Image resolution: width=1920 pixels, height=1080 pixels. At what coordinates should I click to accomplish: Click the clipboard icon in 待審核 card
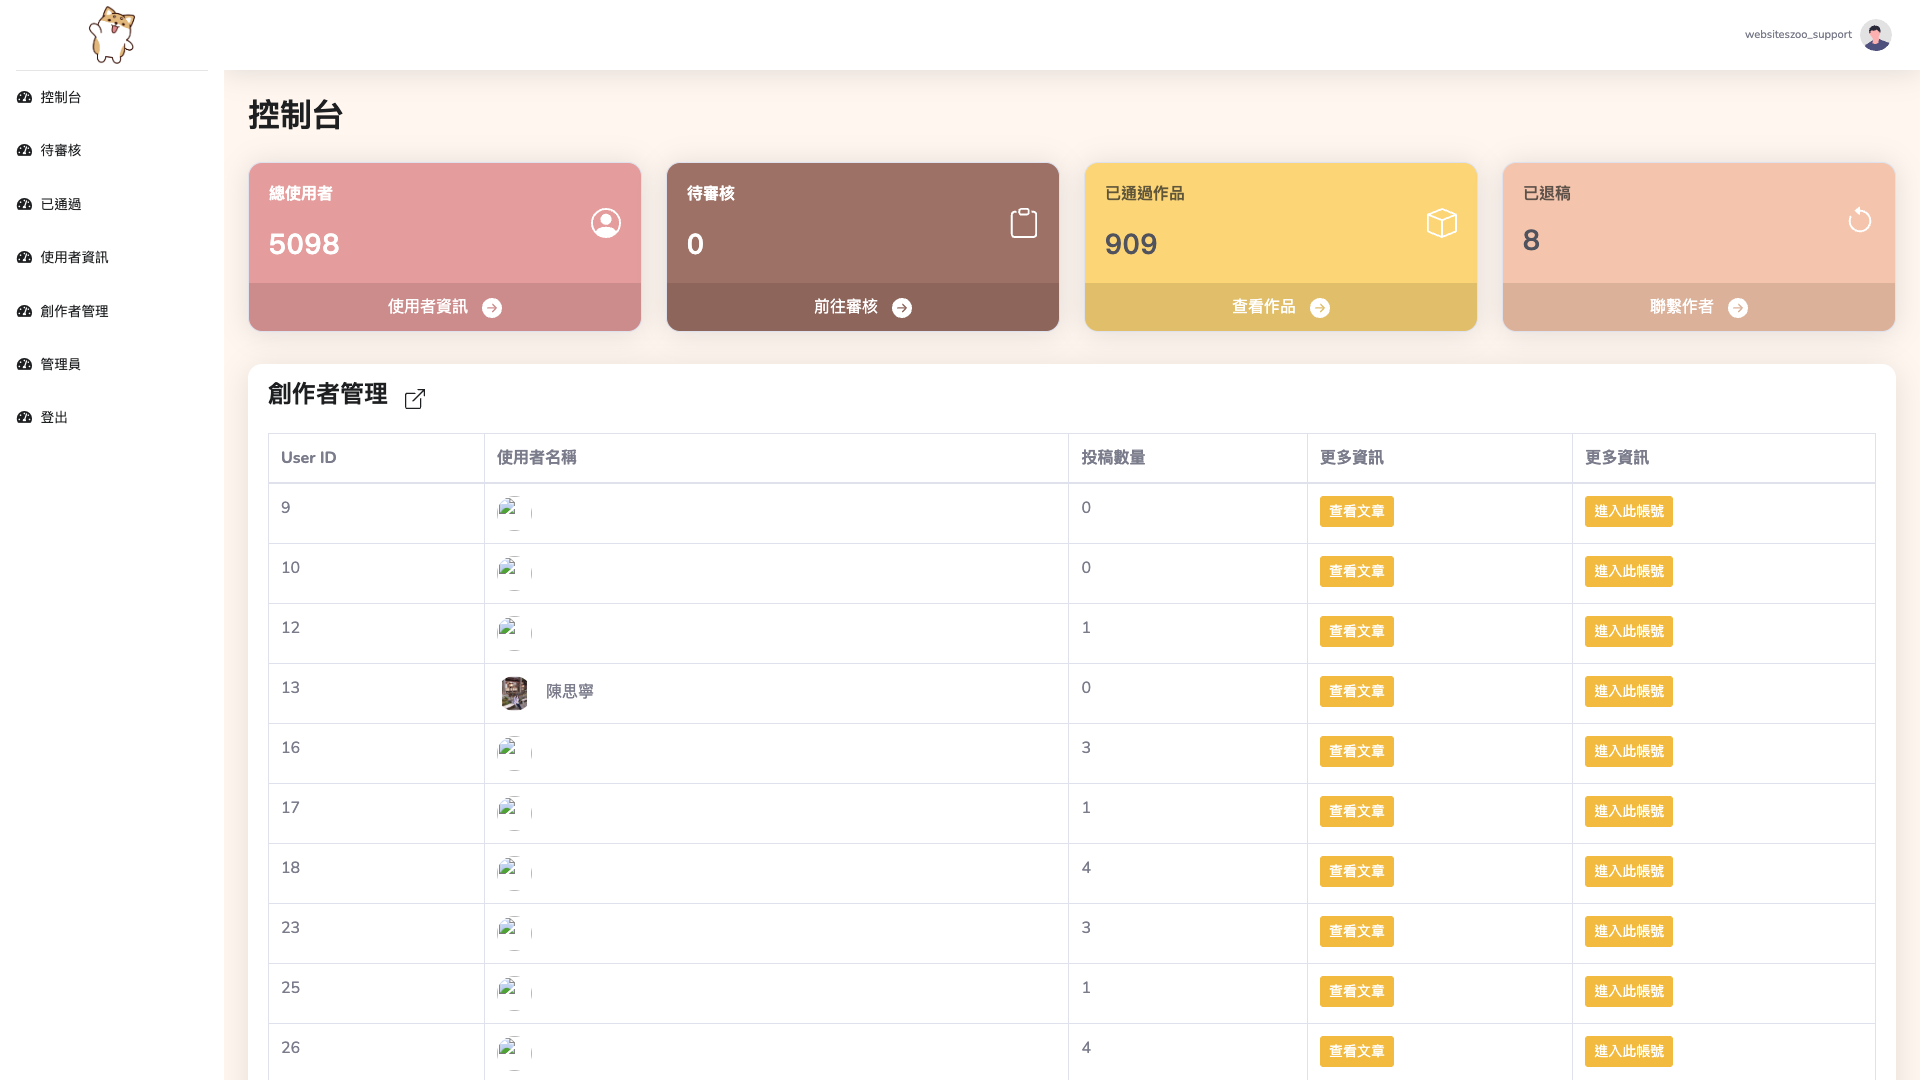[x=1023, y=223]
